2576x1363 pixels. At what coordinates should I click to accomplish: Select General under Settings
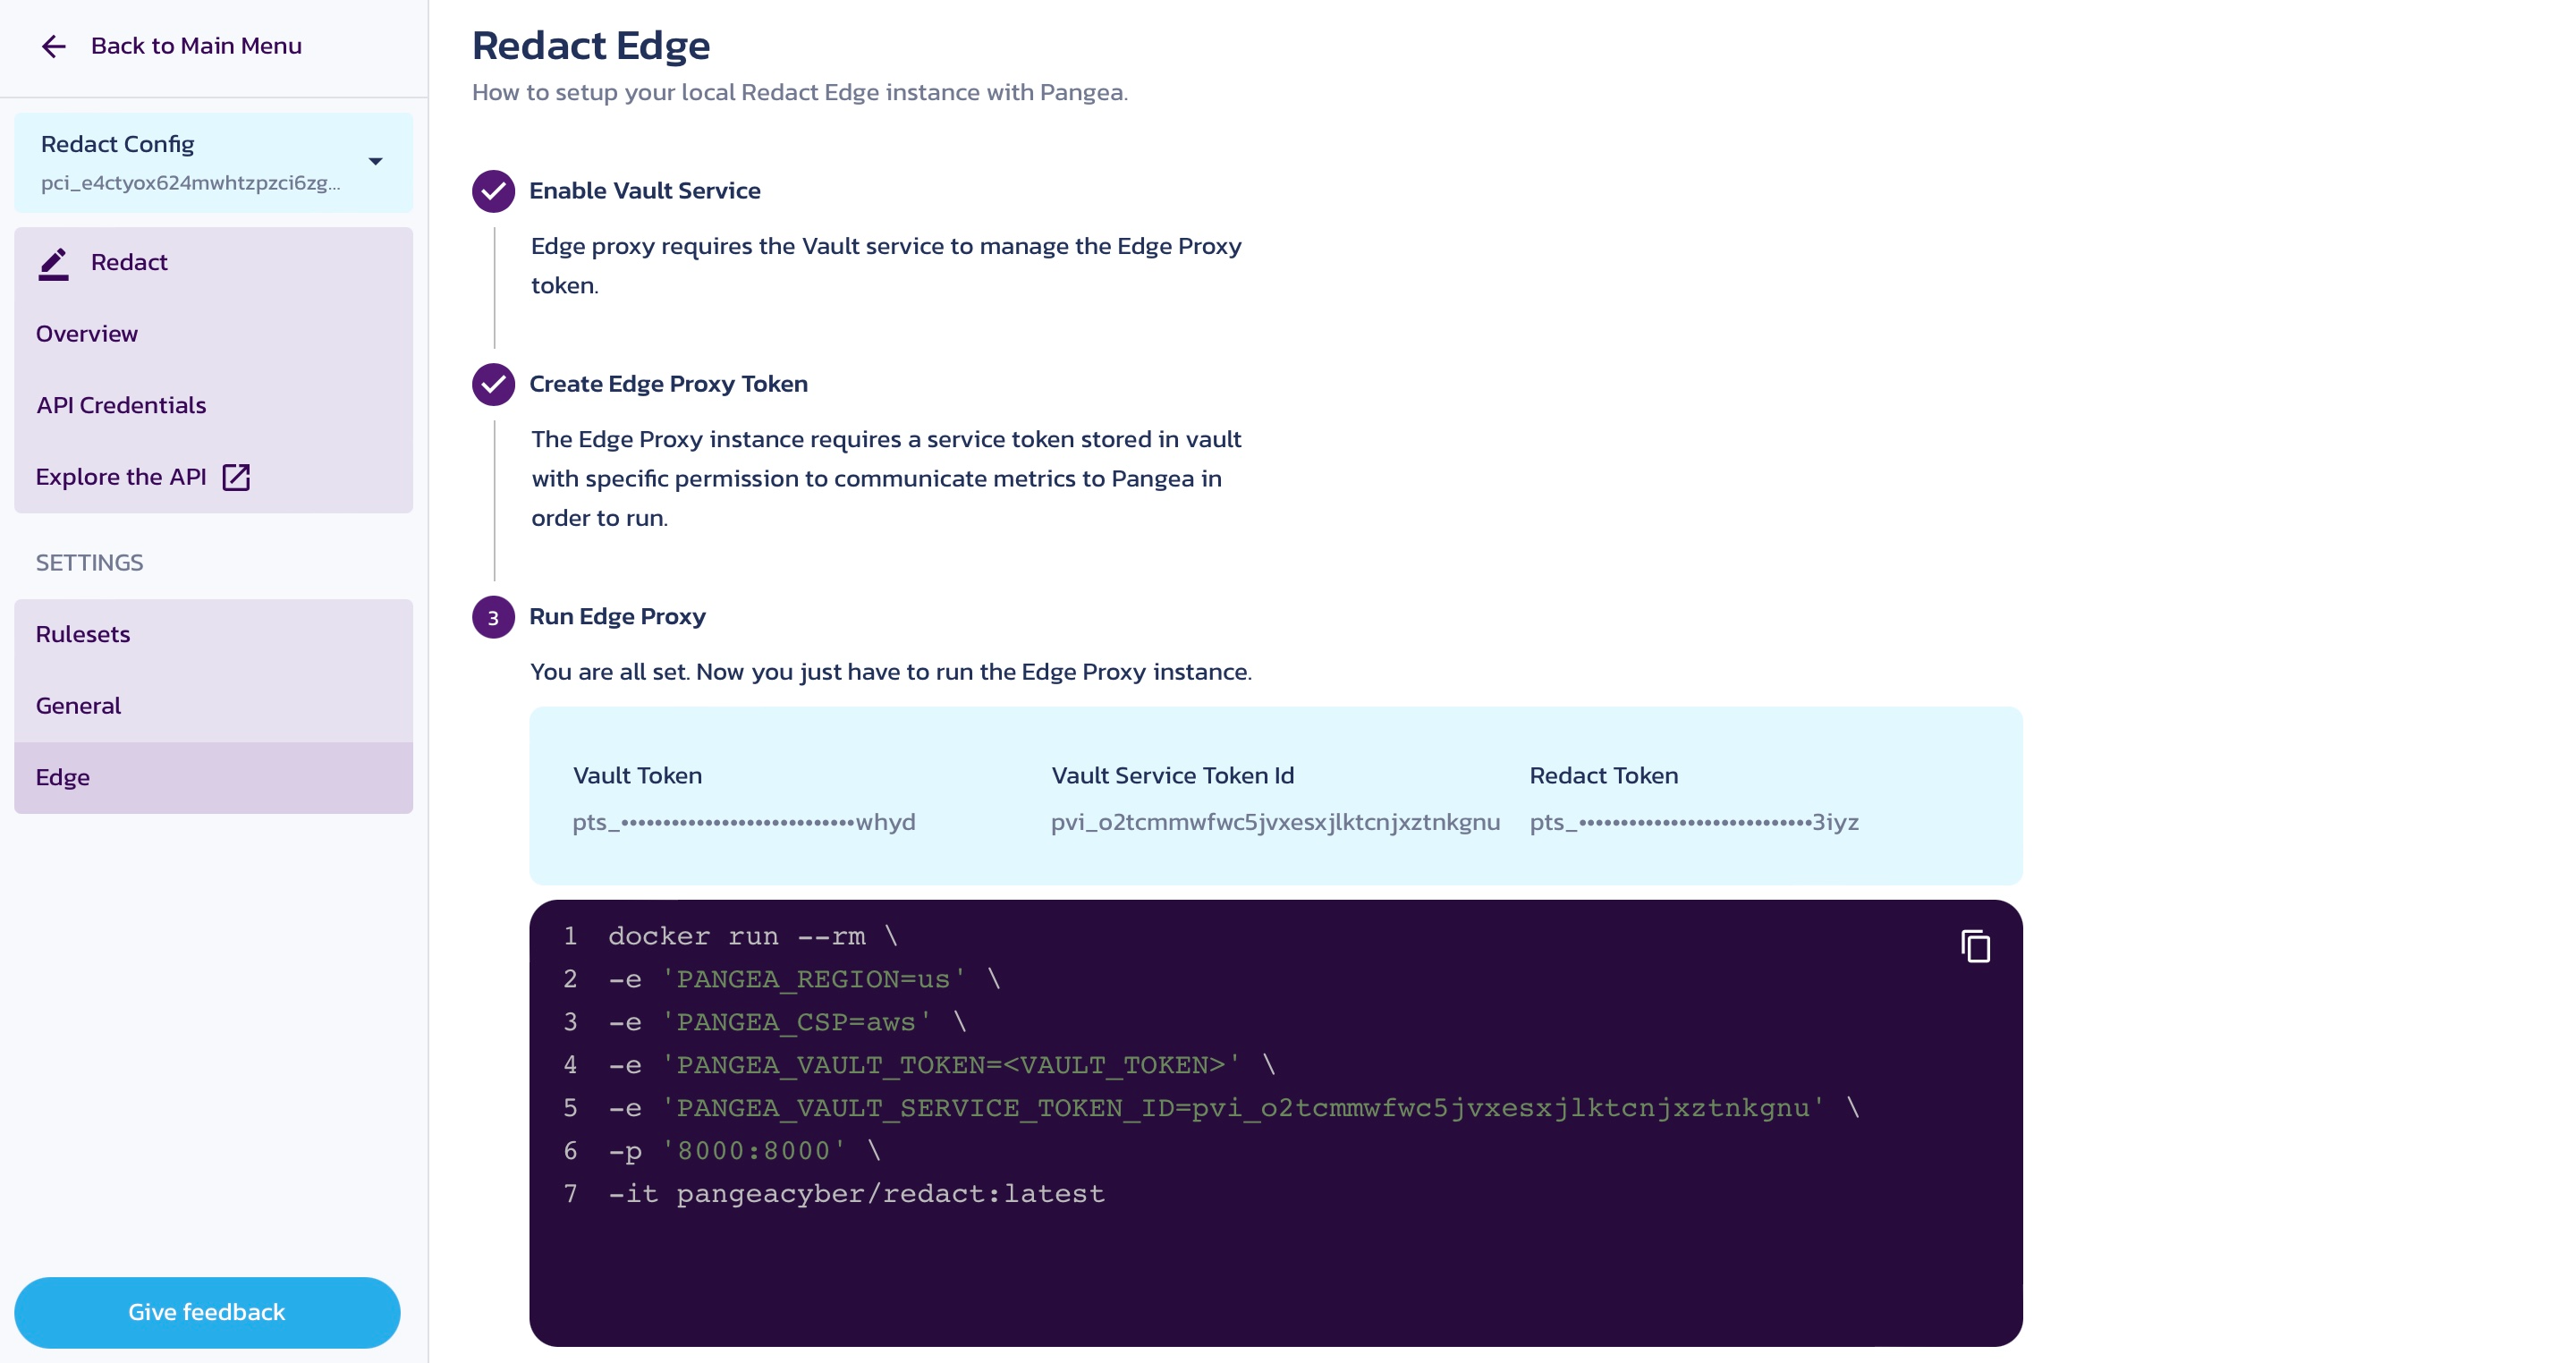[213, 706]
